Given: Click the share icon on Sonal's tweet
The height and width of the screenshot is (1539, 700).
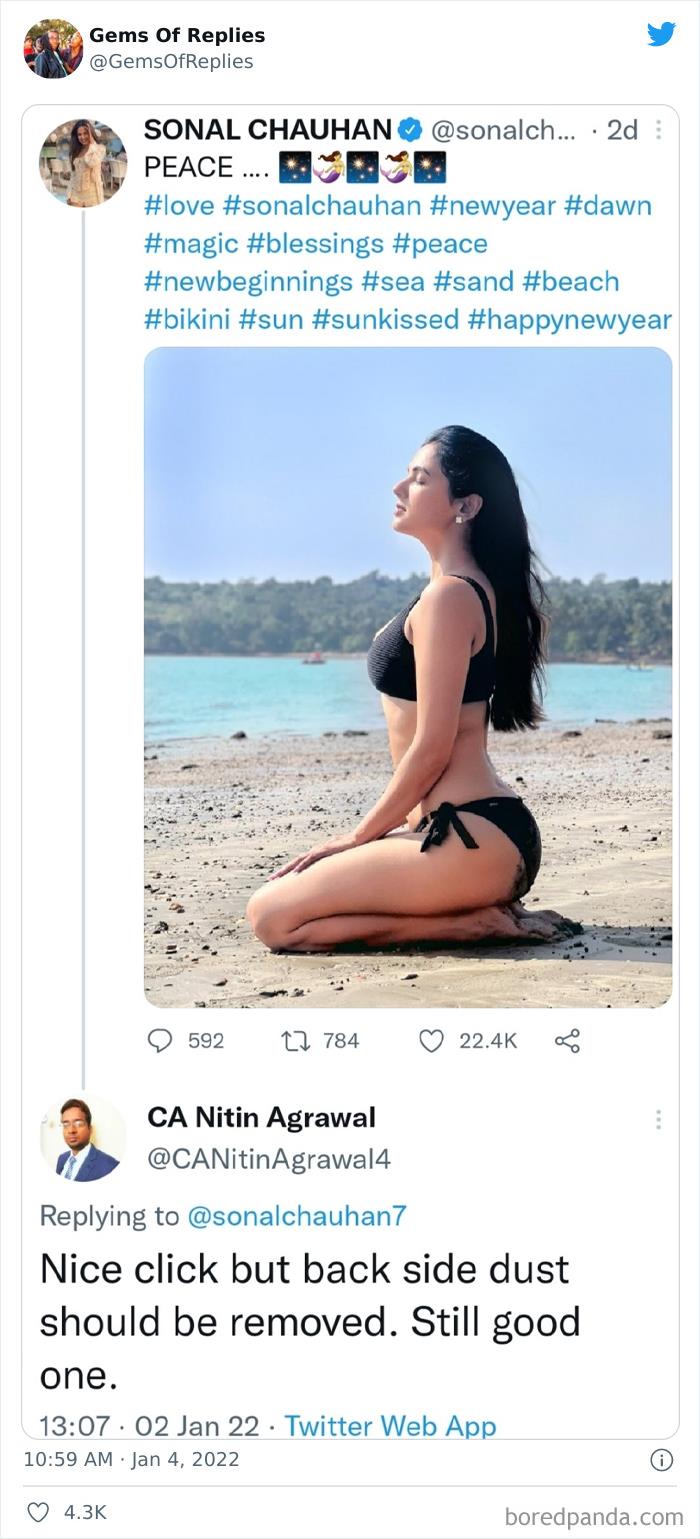Looking at the screenshot, I should (x=567, y=1041).
